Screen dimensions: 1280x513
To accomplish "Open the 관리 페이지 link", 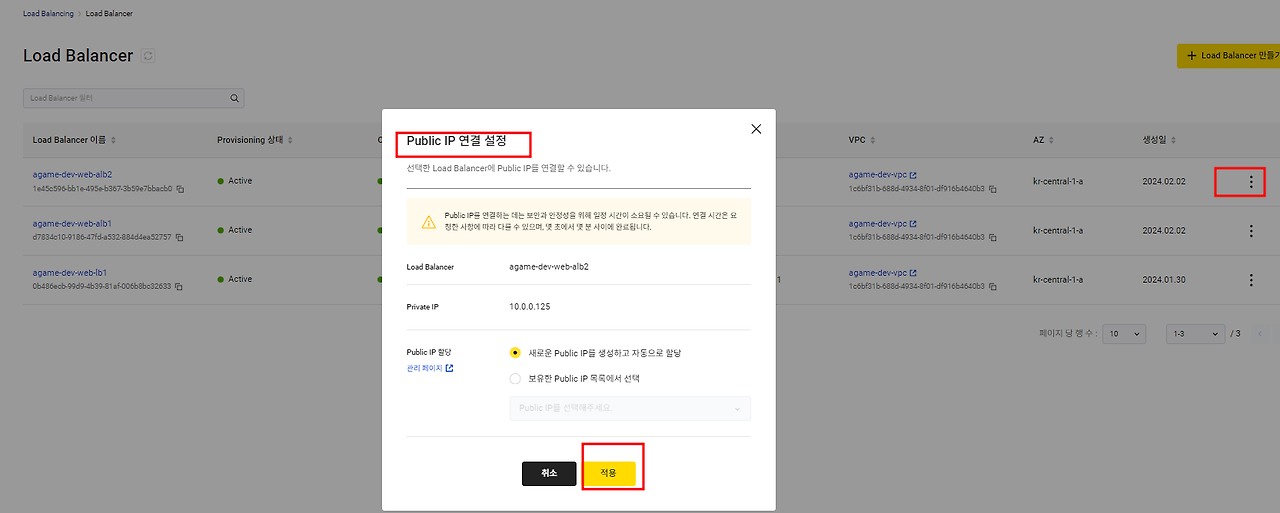I will coord(430,369).
